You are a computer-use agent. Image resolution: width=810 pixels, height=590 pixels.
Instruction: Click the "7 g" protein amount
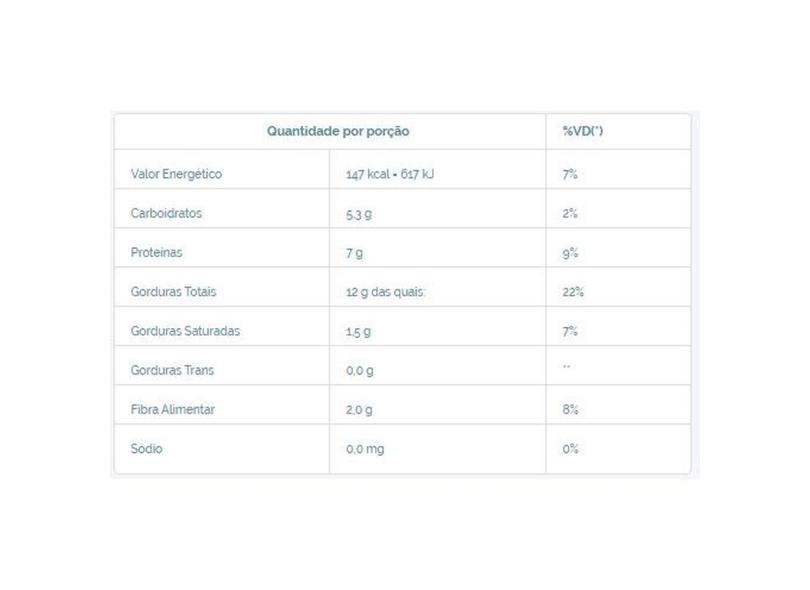355,253
